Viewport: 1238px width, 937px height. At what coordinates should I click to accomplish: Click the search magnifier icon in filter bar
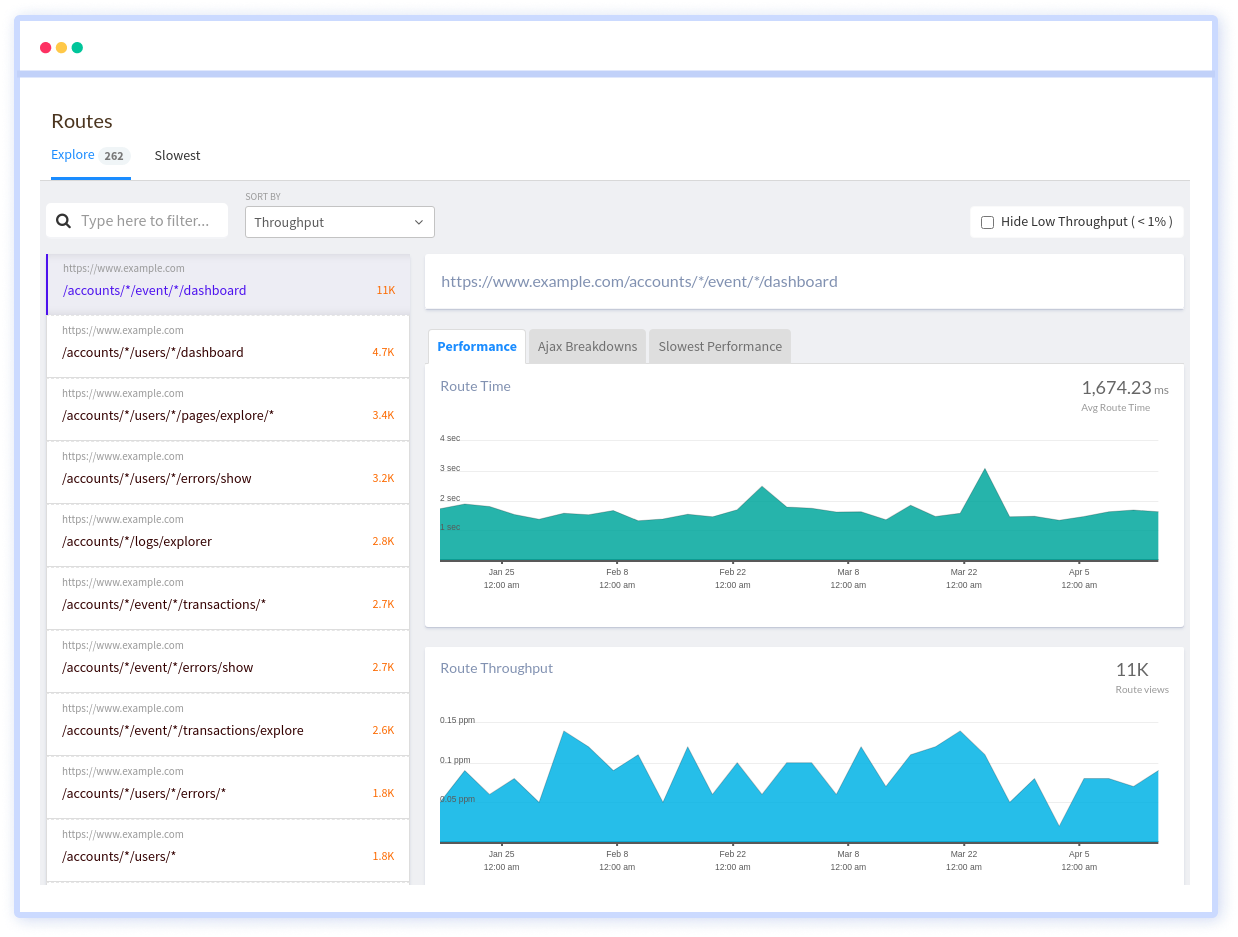point(63,220)
